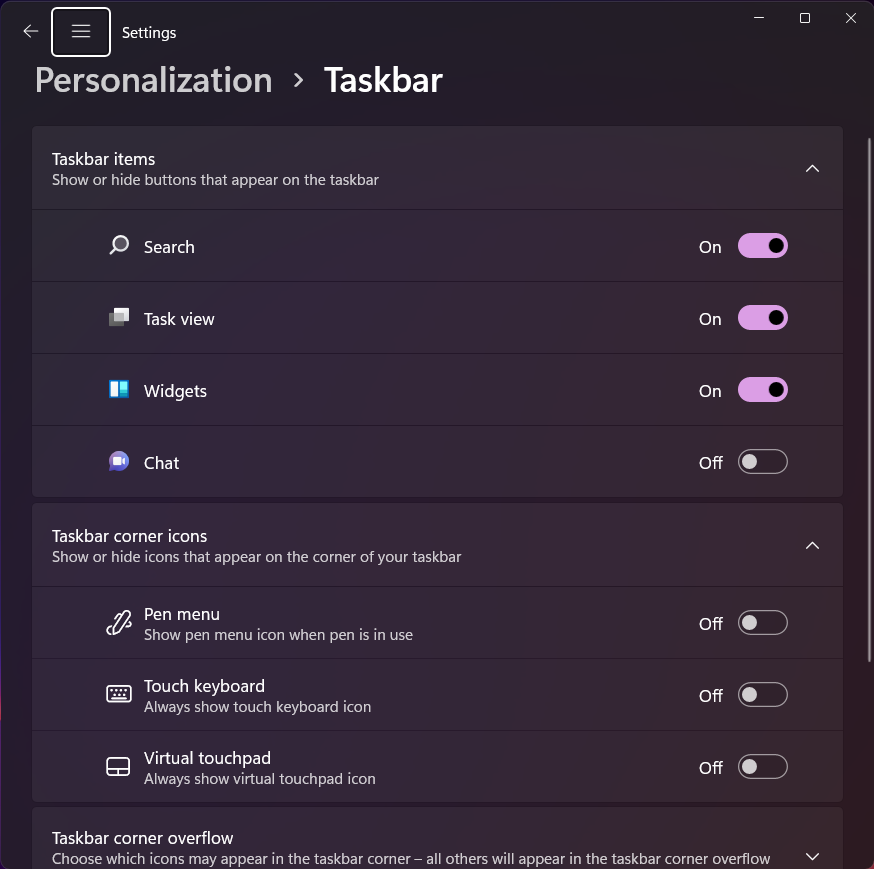Click the Virtual touchpad icon
Image resolution: width=874 pixels, height=869 pixels.
[118, 766]
